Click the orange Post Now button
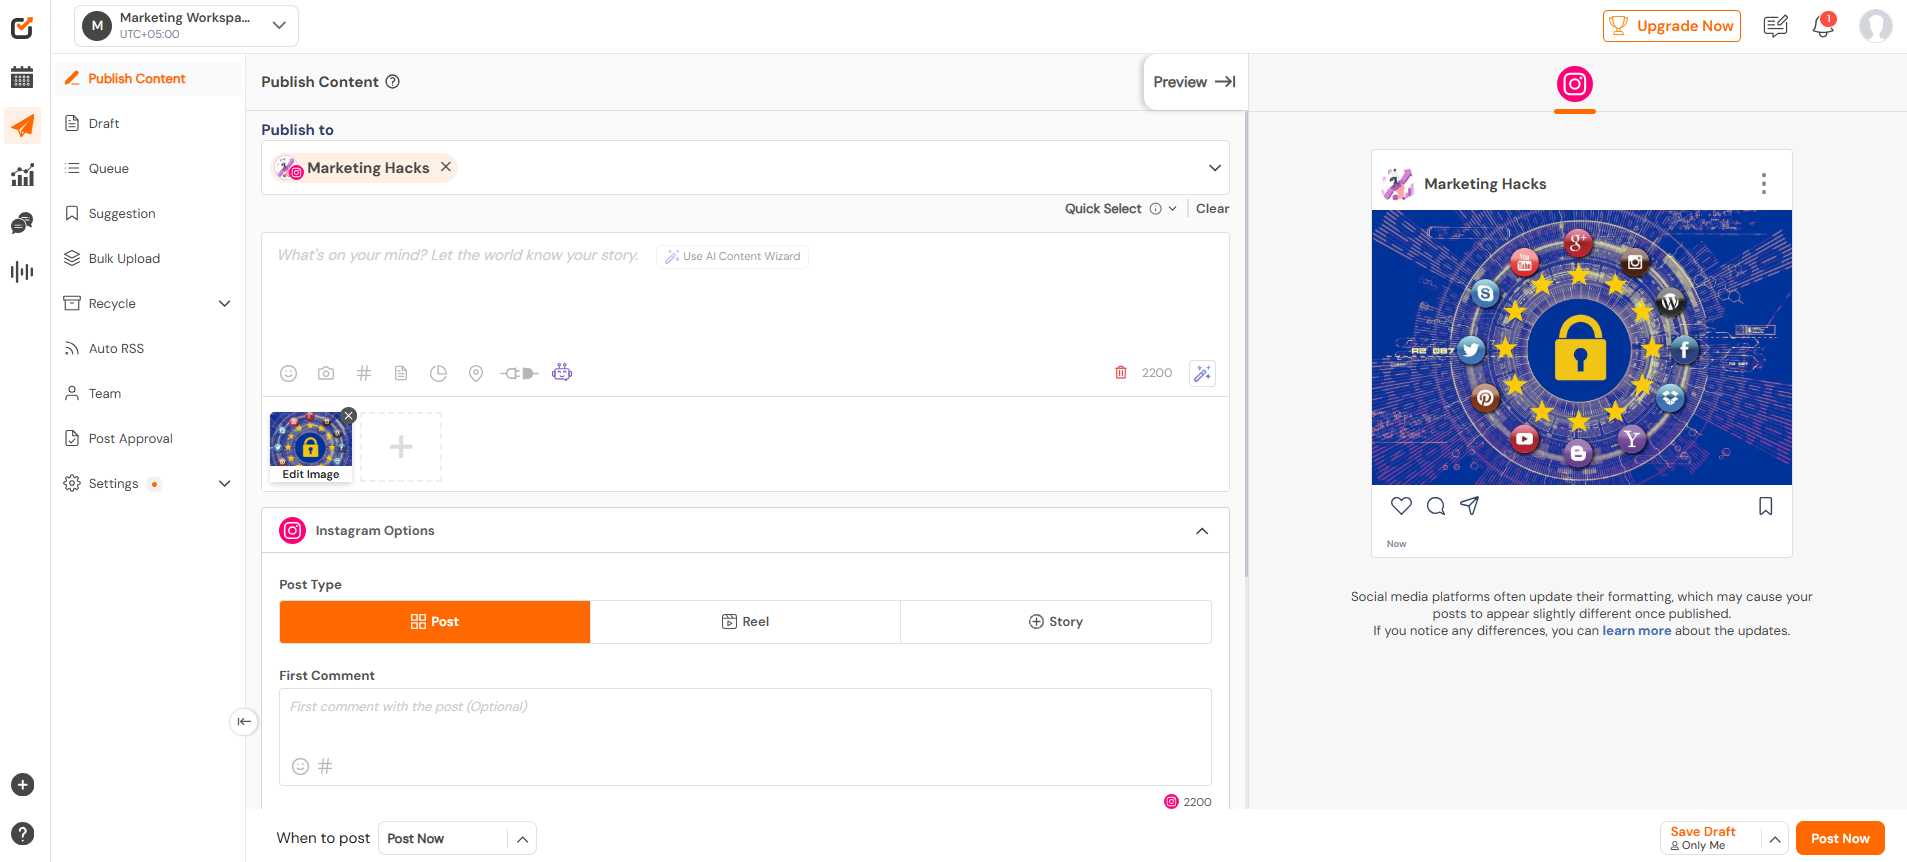 (x=1839, y=838)
